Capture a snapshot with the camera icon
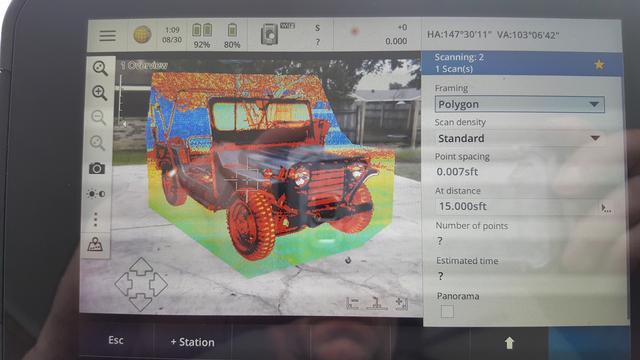Viewport: 640px width, 360px height. click(97, 168)
